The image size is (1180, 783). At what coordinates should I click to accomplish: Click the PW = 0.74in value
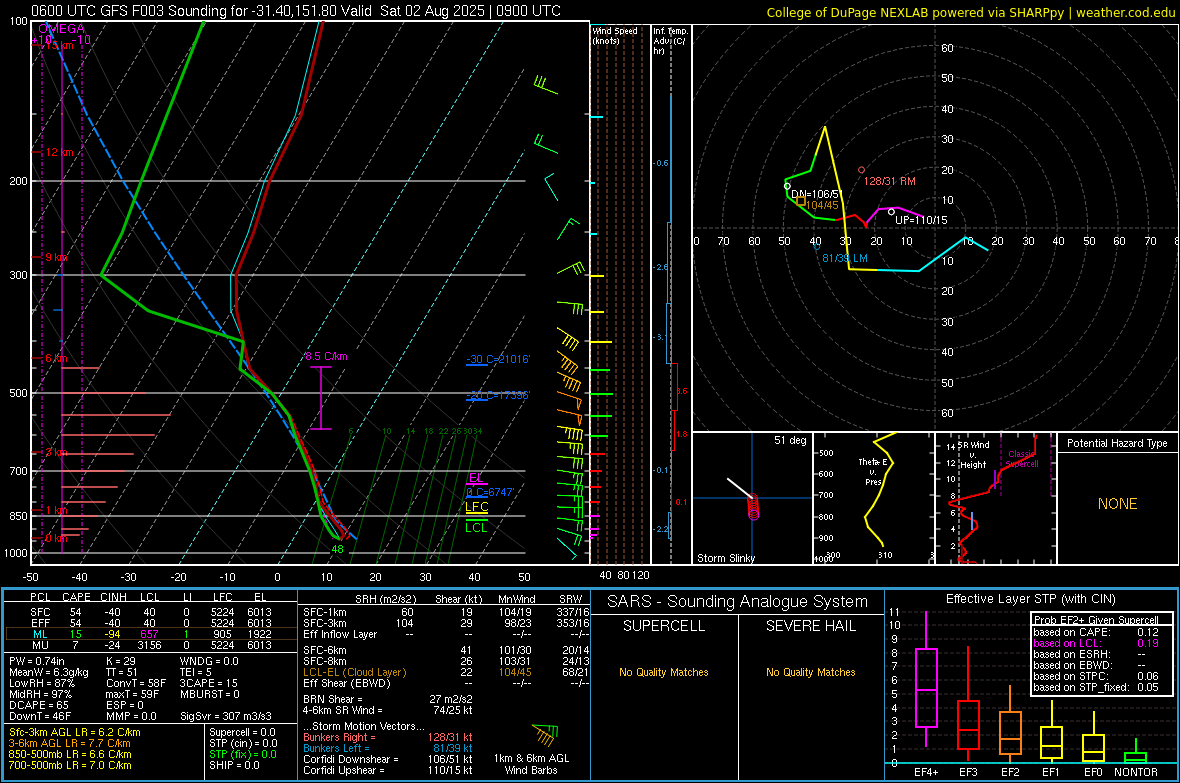[37, 661]
